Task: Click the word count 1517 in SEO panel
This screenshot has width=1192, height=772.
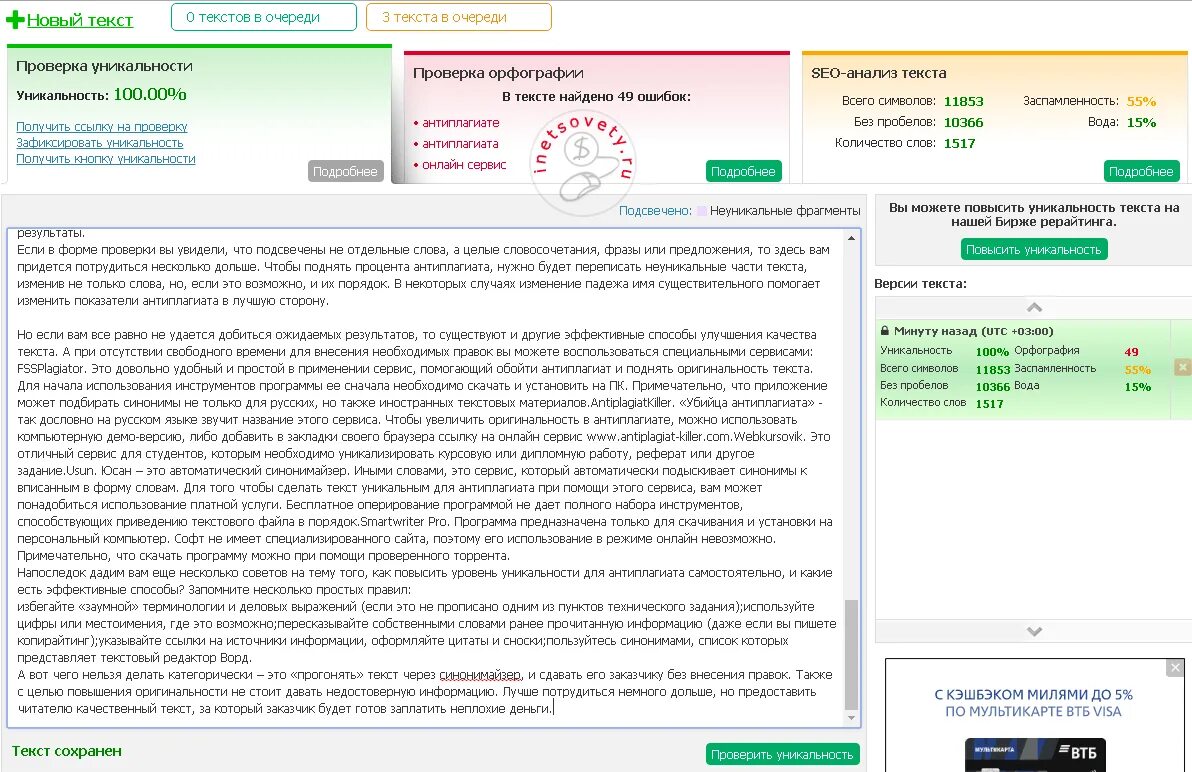Action: [959, 143]
